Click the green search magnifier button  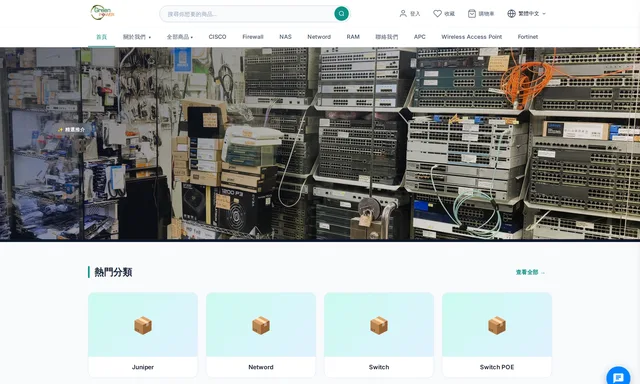coord(341,13)
